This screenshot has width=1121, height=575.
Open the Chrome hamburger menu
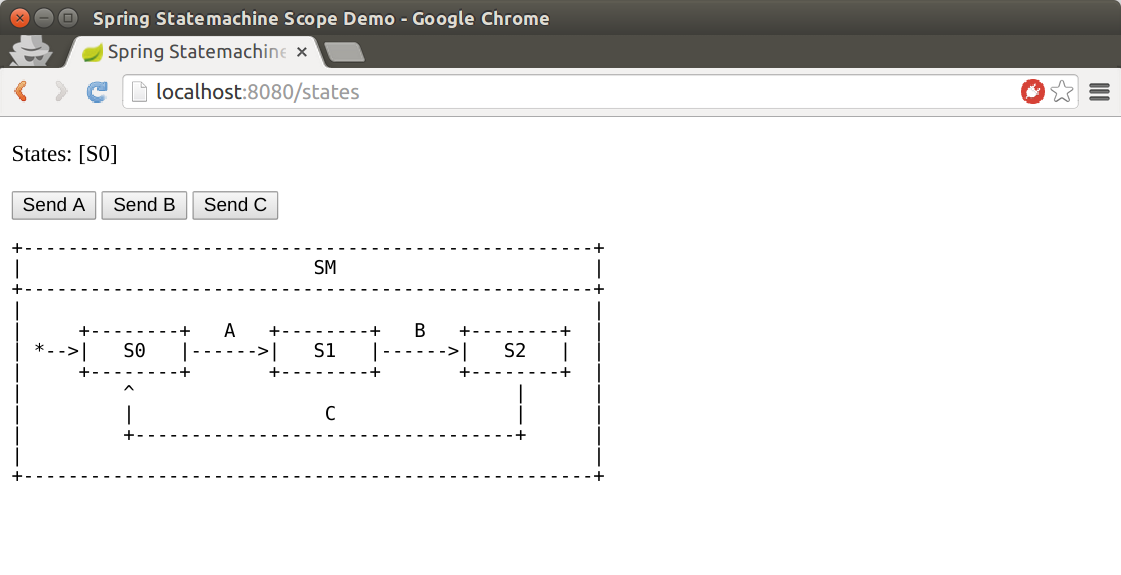[x=1100, y=92]
